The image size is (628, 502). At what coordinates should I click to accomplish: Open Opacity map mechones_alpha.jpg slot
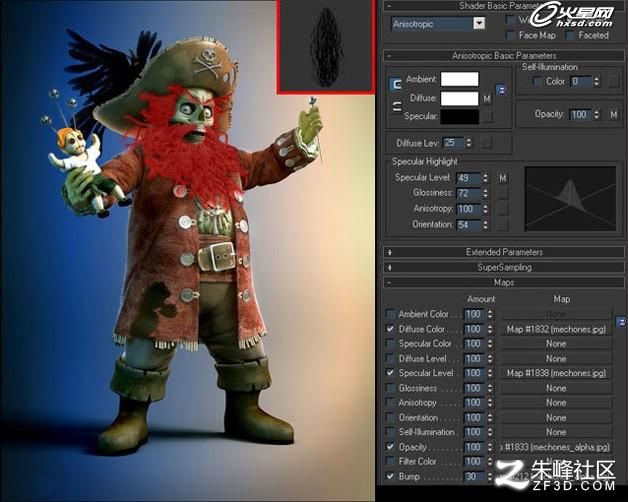coord(556,447)
